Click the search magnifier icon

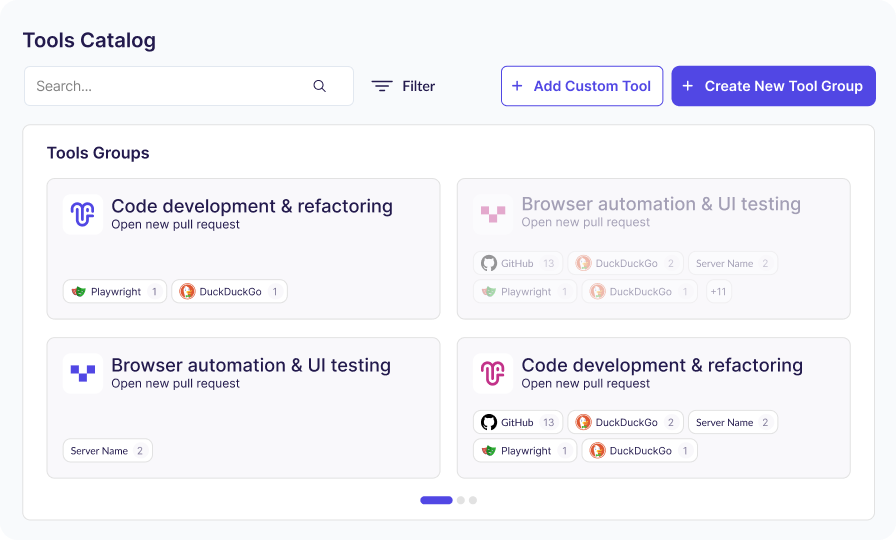click(319, 86)
